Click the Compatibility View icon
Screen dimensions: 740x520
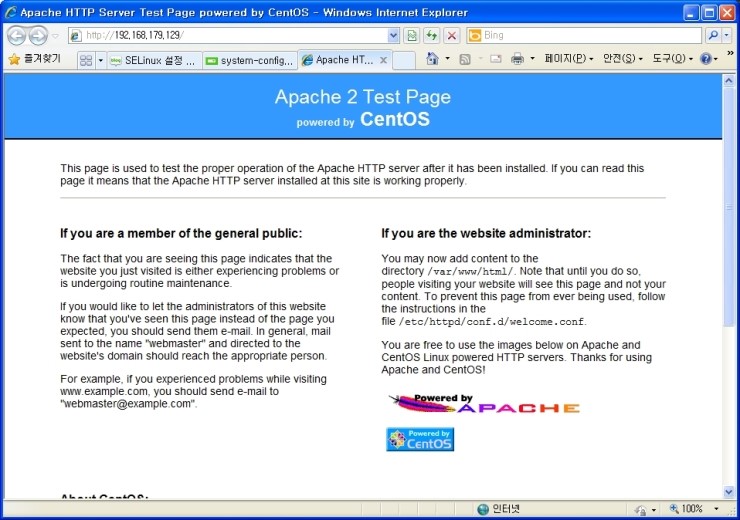click(x=412, y=35)
